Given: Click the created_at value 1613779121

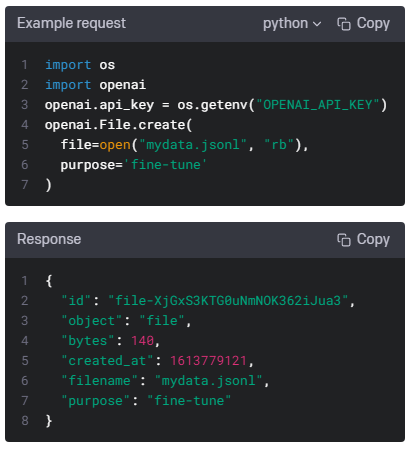Looking at the screenshot, I should 208,361.
